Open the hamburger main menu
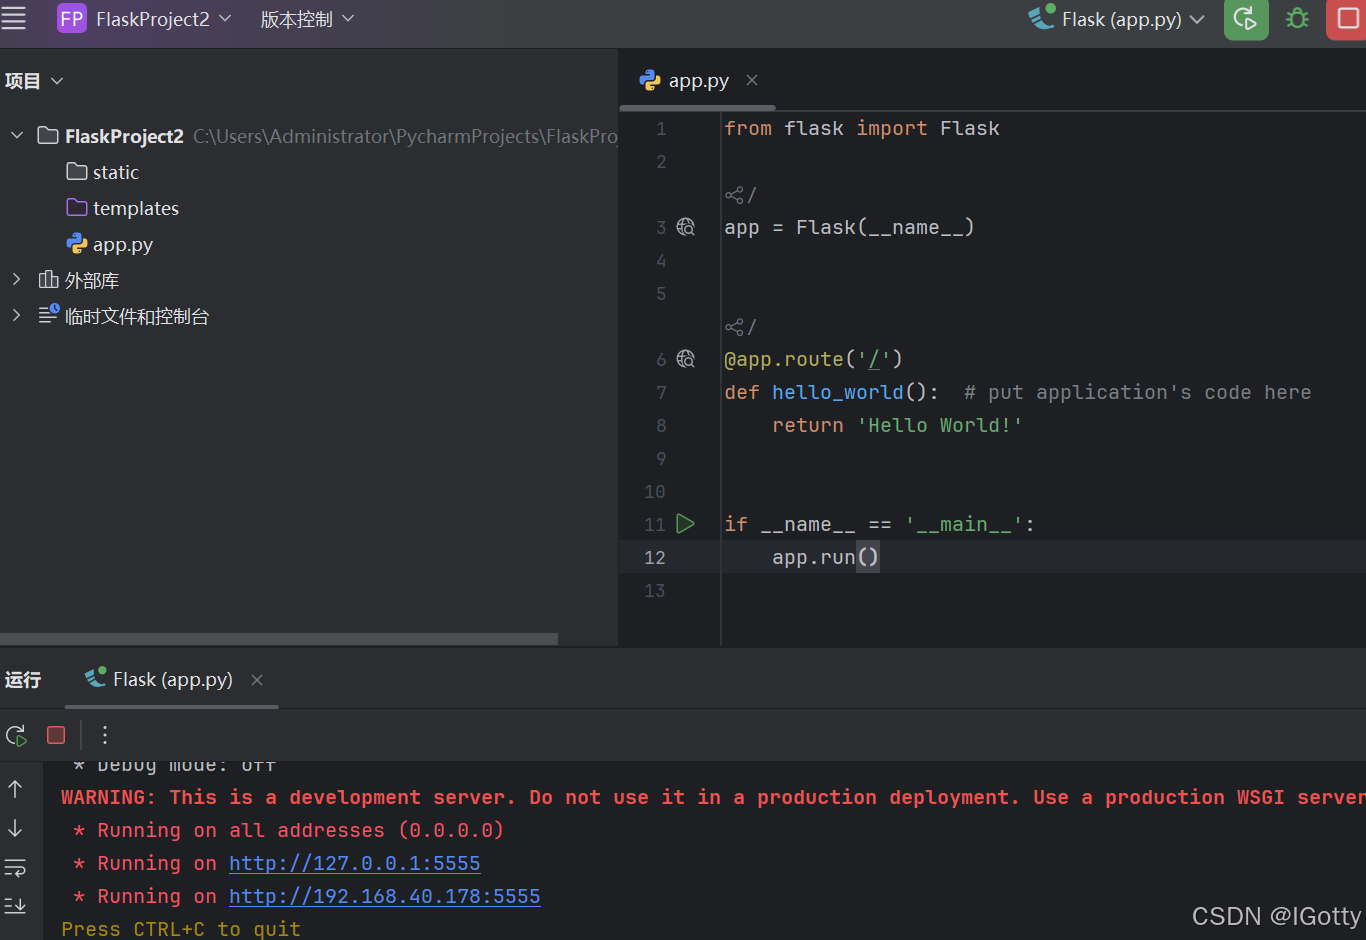The width and height of the screenshot is (1366, 940). point(14,18)
